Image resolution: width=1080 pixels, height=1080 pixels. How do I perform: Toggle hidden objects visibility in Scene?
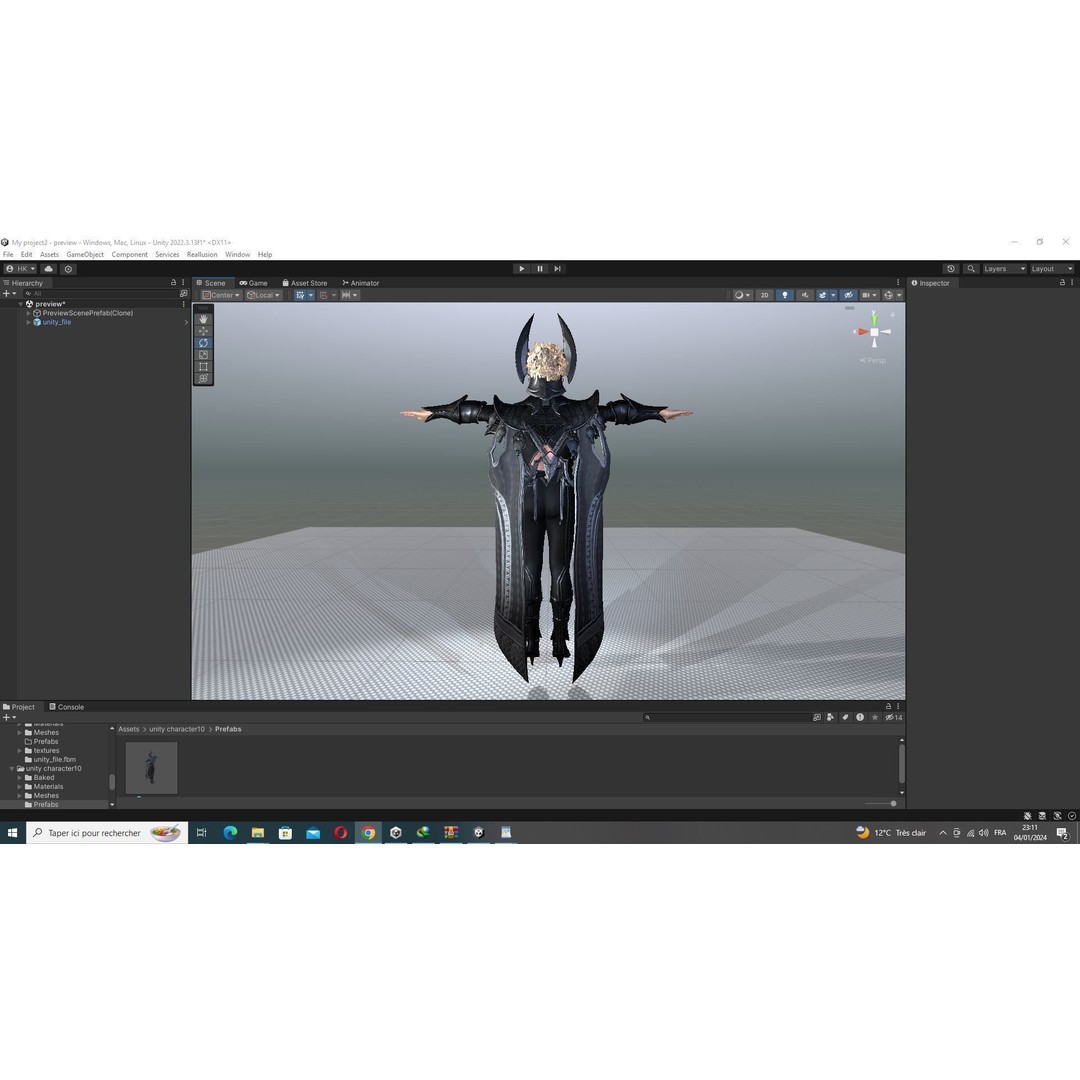tap(849, 295)
